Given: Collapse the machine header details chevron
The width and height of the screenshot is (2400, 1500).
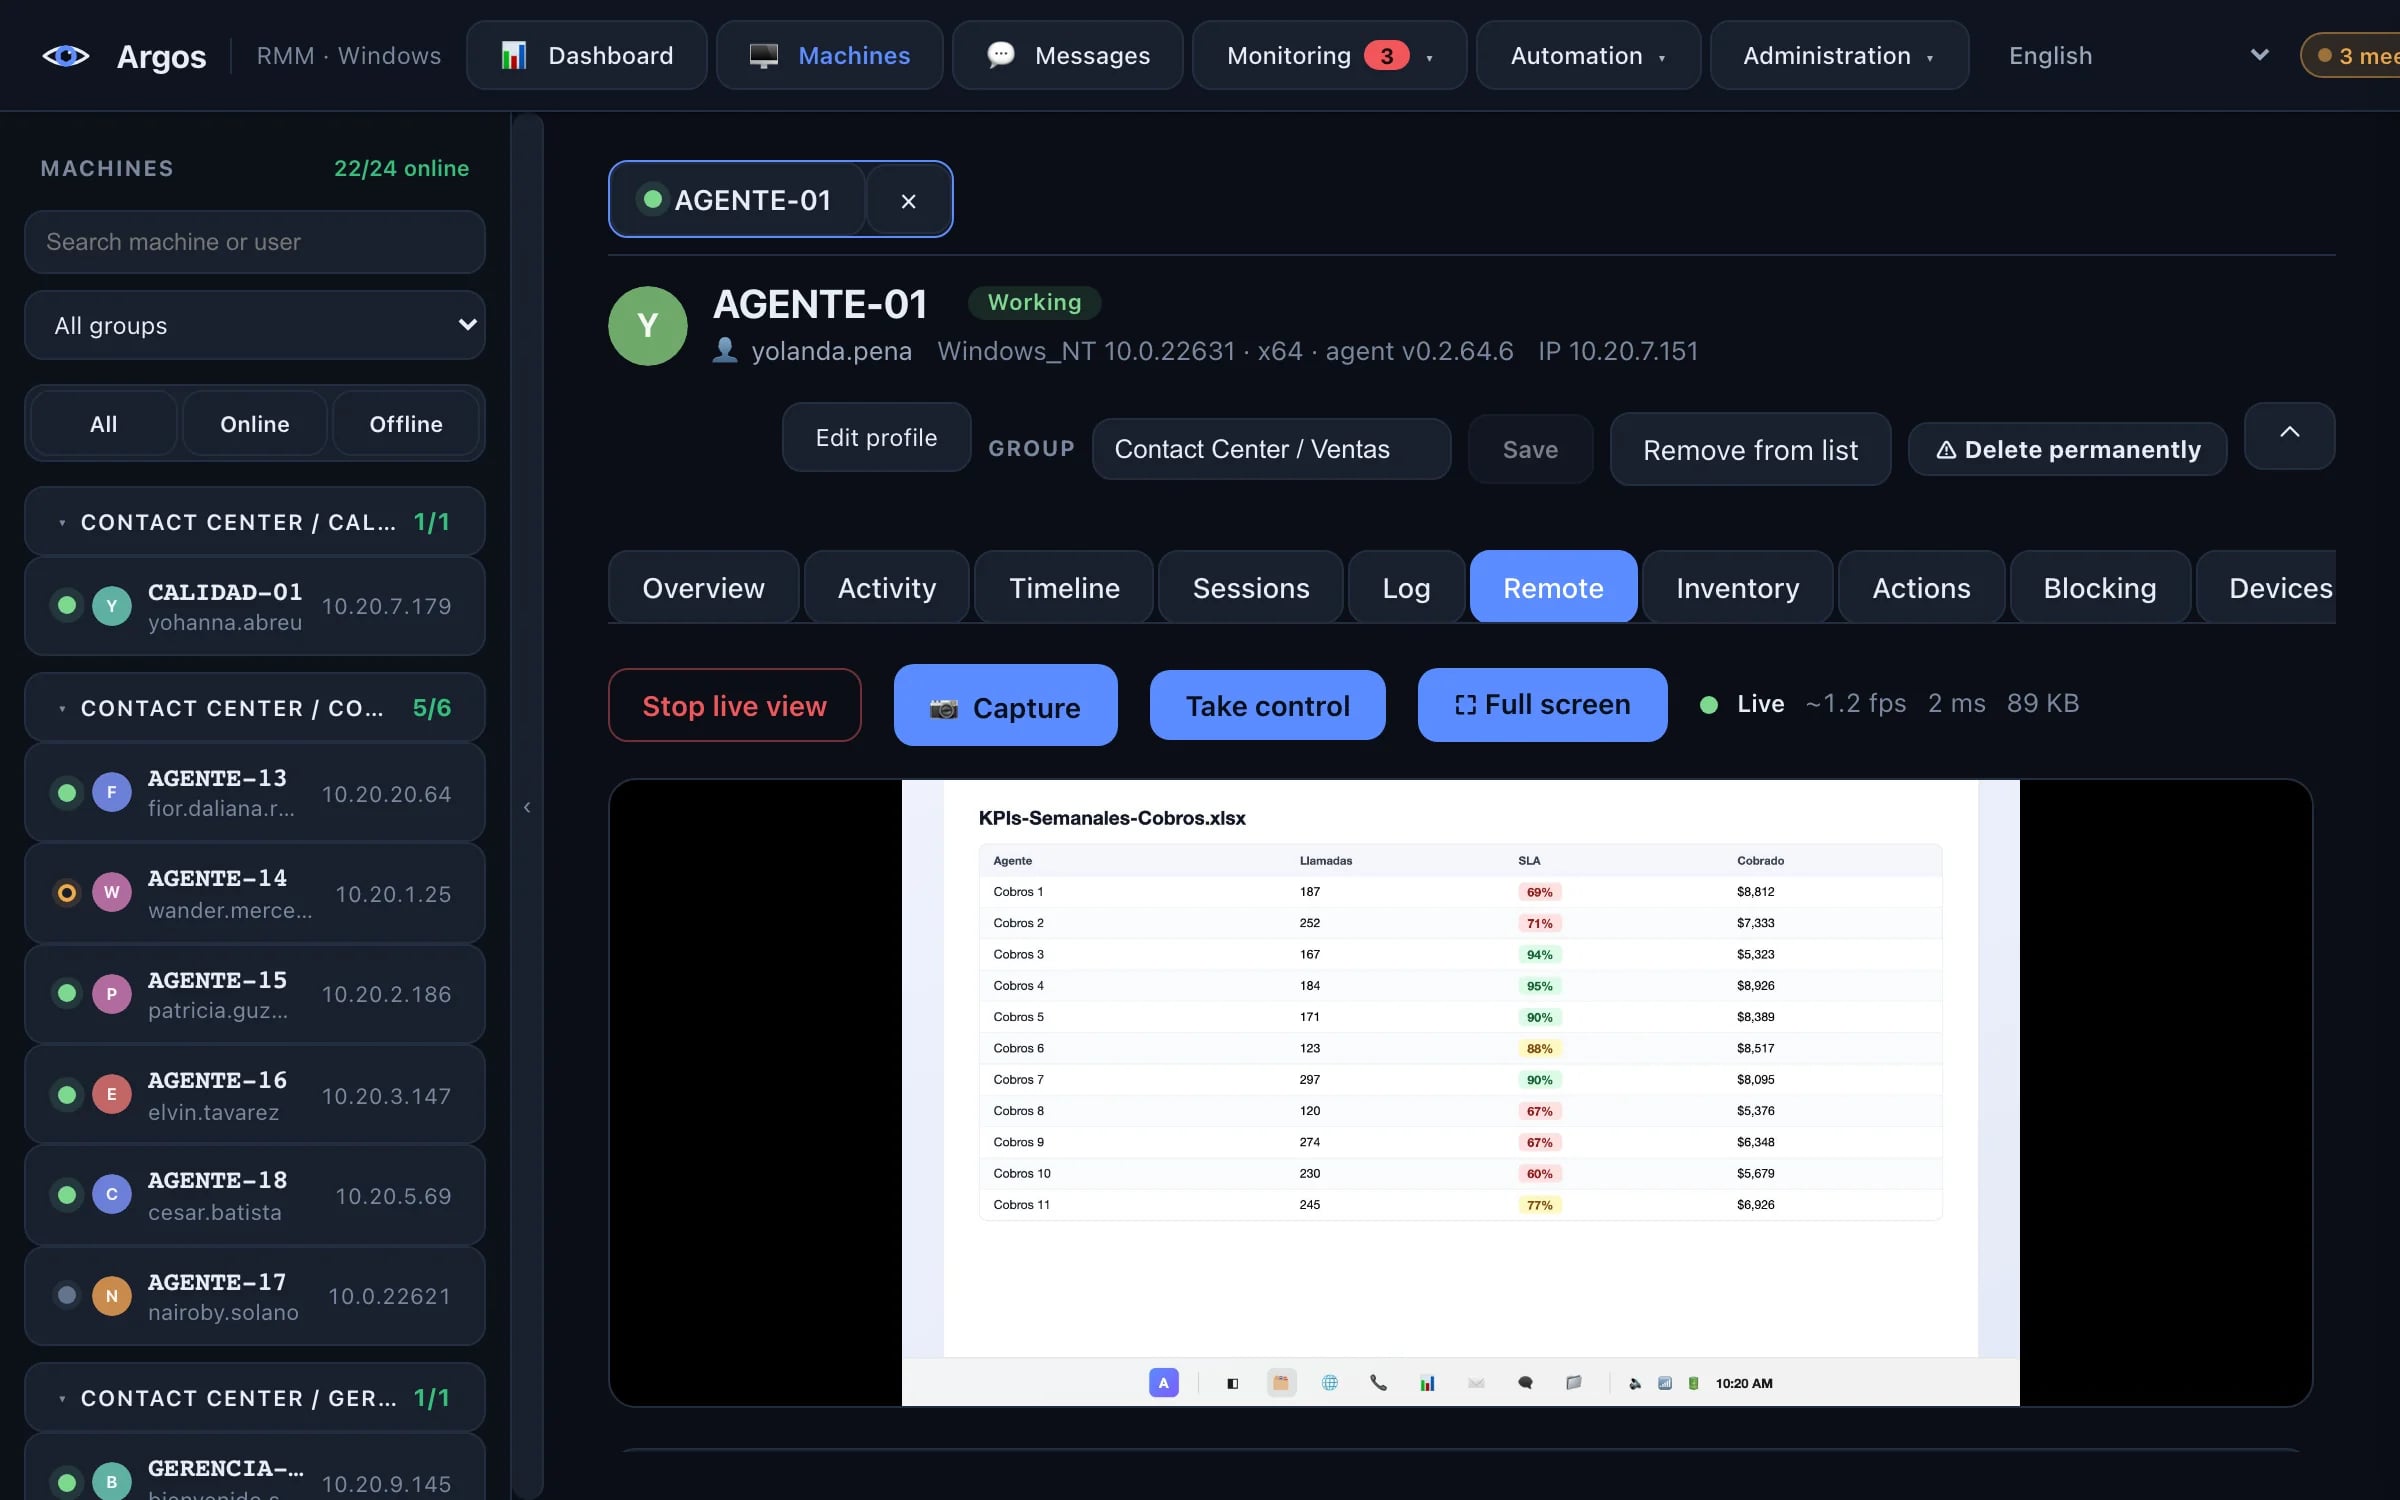Looking at the screenshot, I should (2289, 434).
